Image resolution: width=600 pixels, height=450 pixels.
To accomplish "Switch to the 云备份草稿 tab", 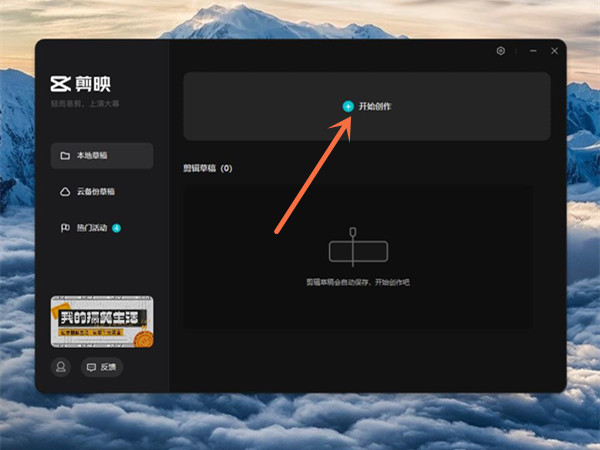I will 96,192.
